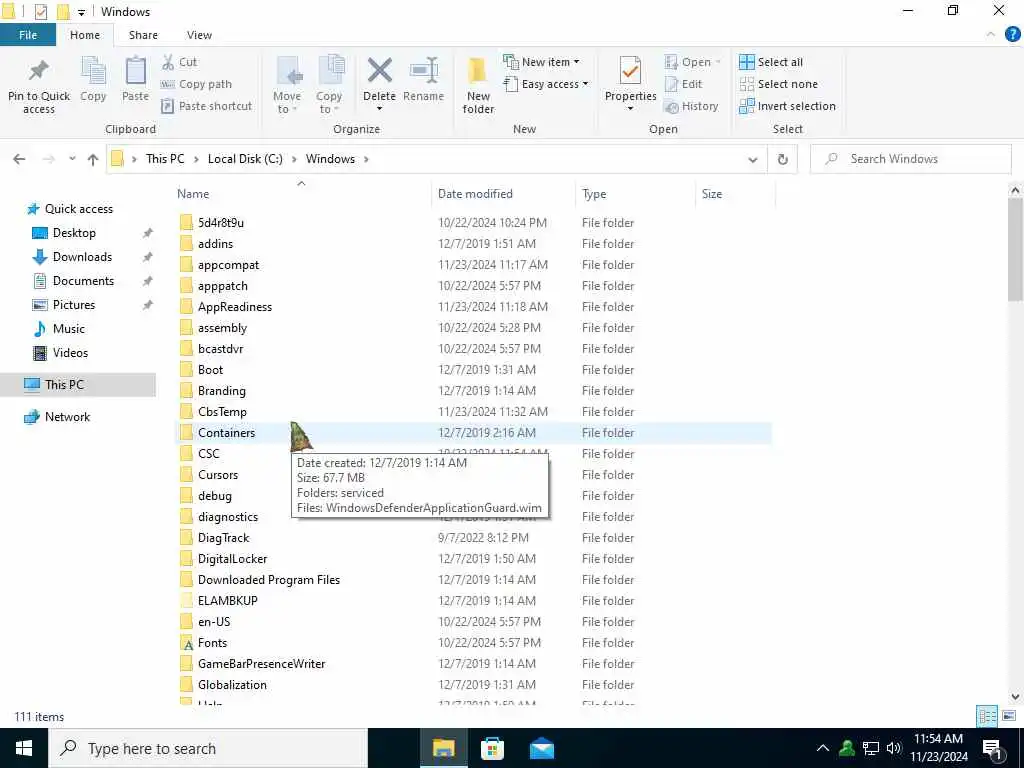1024x768 pixels.
Task: Show hidden tray icons chevron
Action: [823, 748]
